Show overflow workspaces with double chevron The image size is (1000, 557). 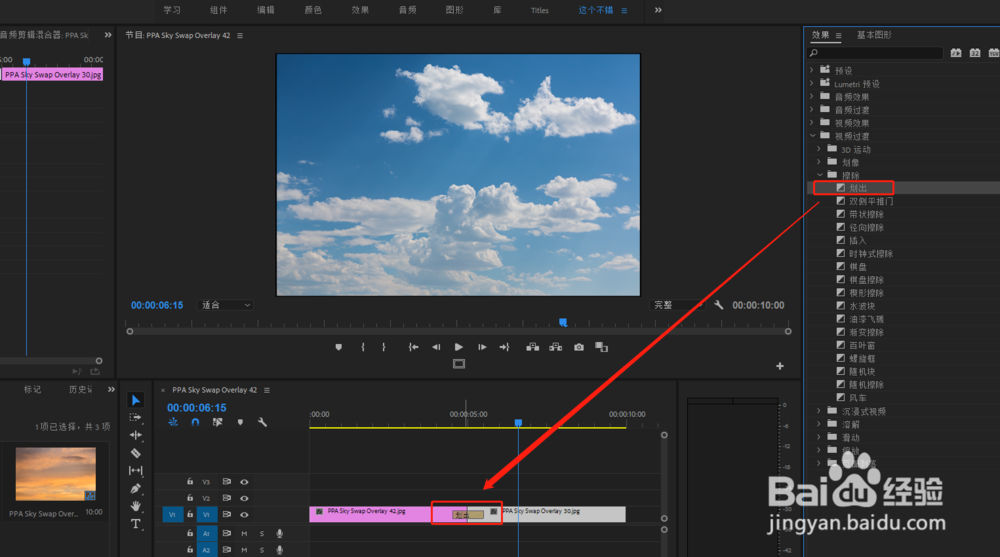pos(658,10)
